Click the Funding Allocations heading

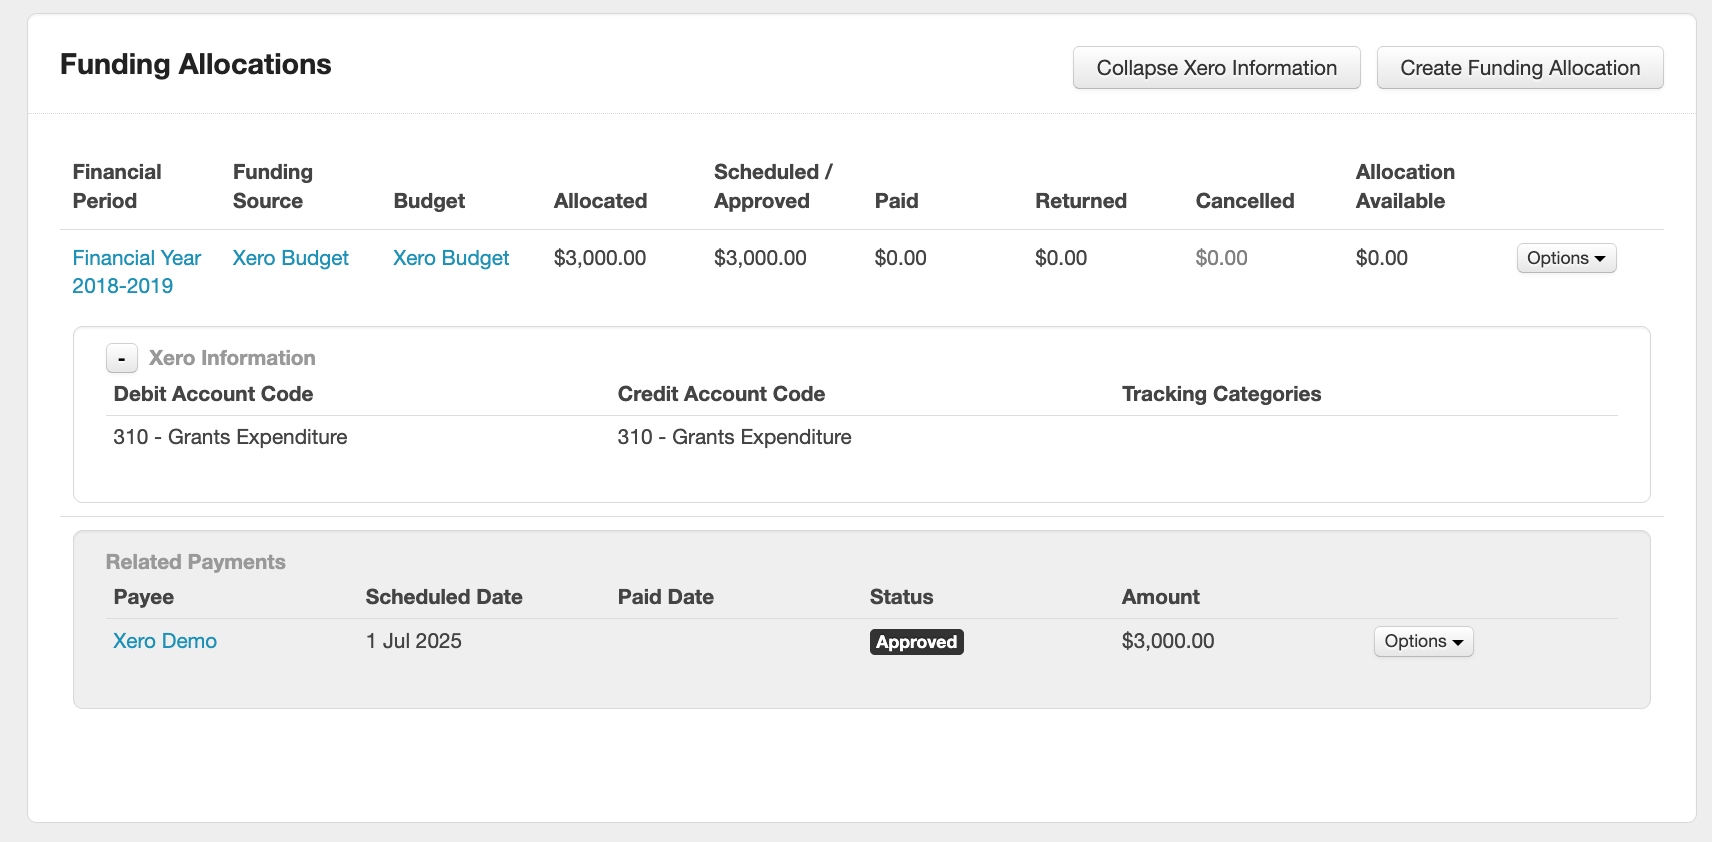pyautogui.click(x=196, y=64)
